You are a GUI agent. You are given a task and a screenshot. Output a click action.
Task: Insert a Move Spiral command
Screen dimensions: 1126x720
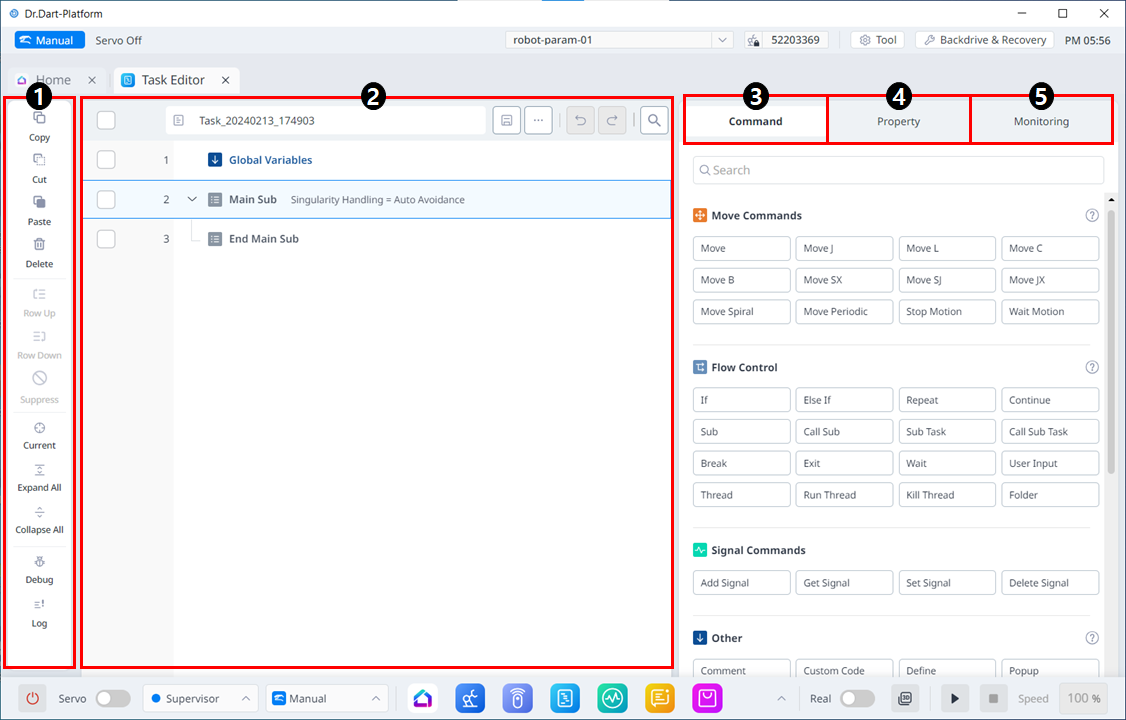pyautogui.click(x=741, y=311)
